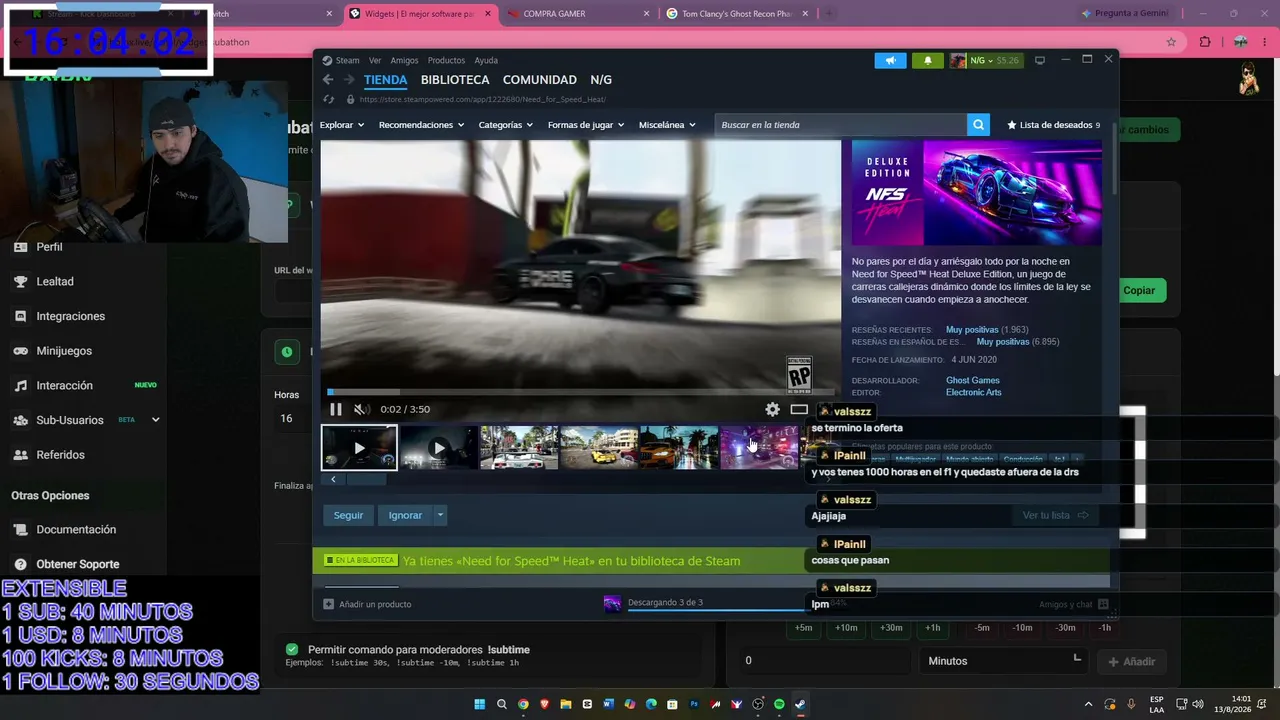The height and width of the screenshot is (720, 1280).
Task: Click the media thumbnail strip scrollbar
Action: pos(366,479)
